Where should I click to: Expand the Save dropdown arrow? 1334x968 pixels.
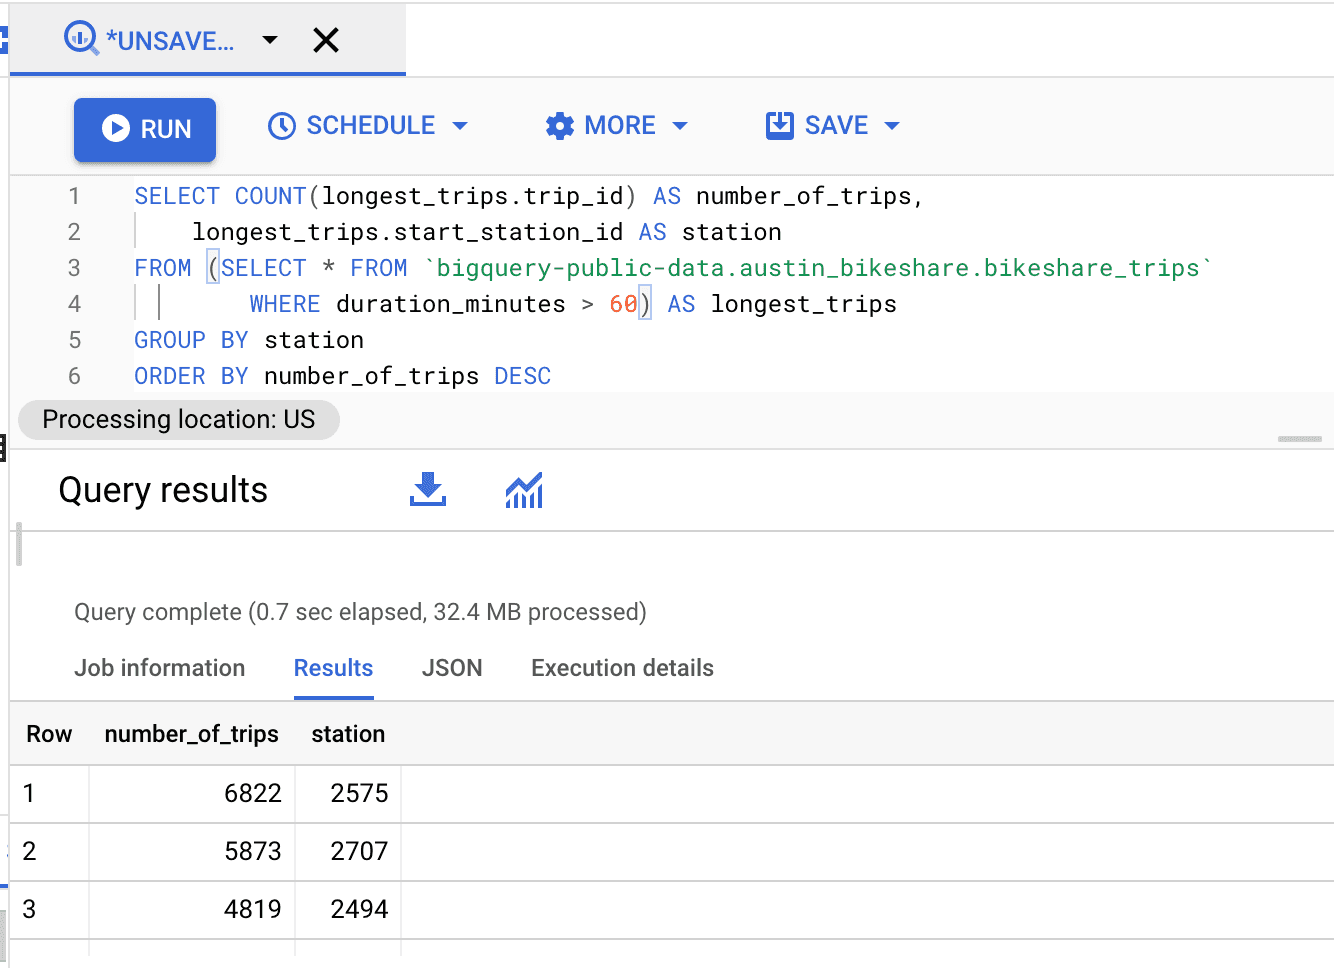click(892, 126)
